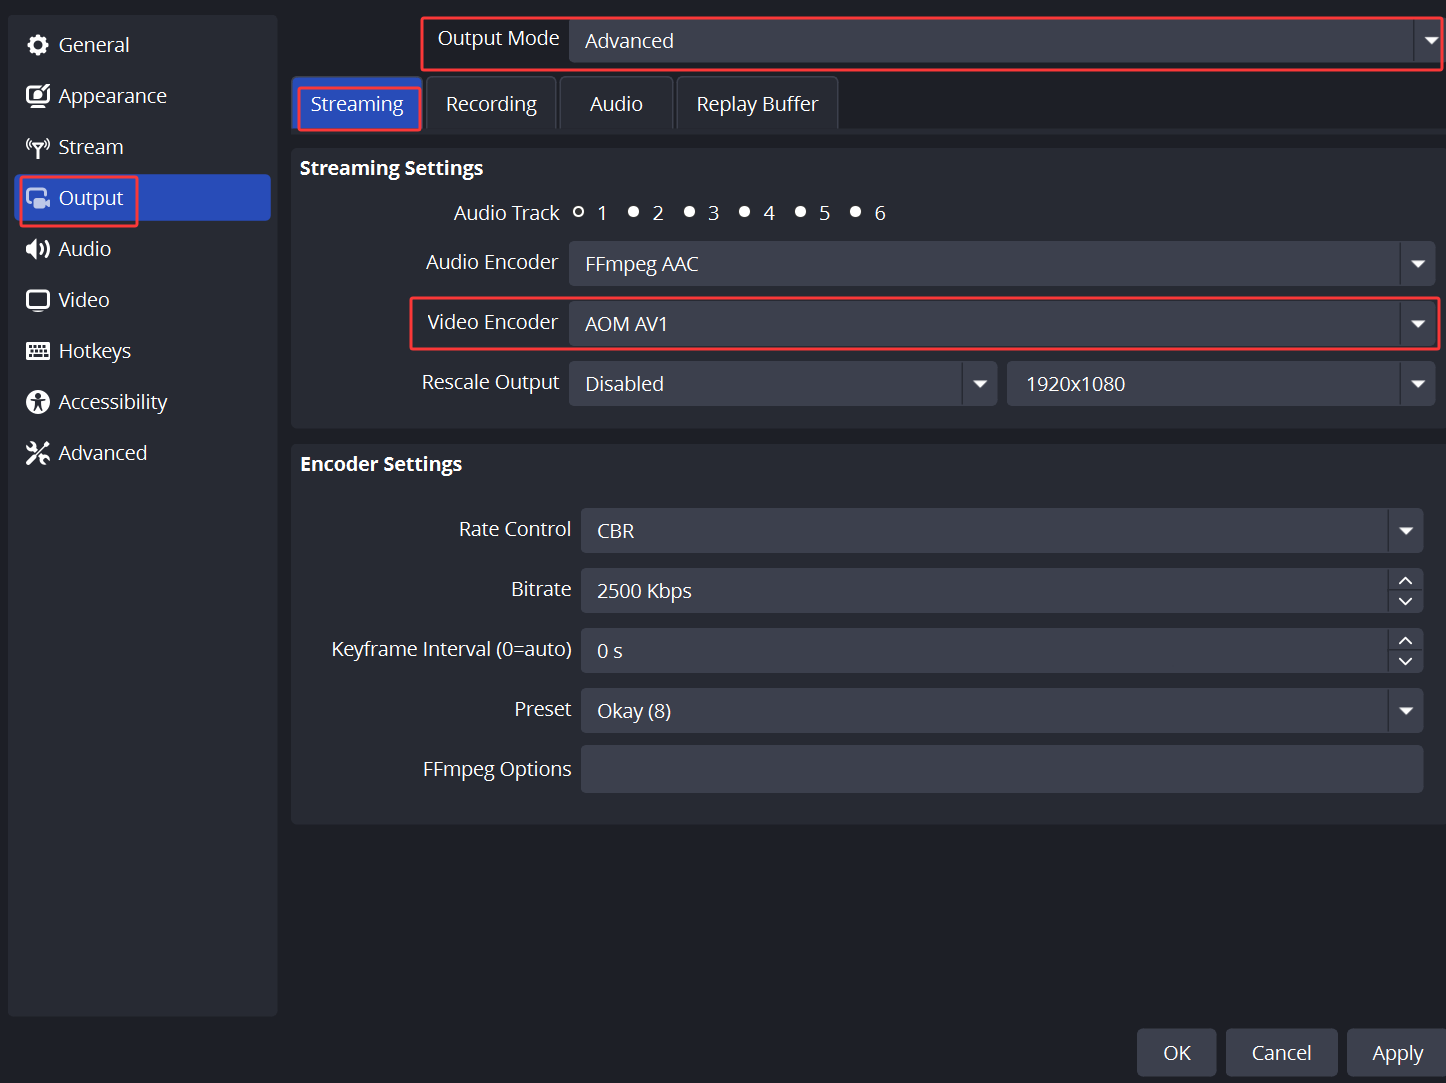Switch to the Recording tab
The height and width of the screenshot is (1083, 1446).
pos(491,104)
